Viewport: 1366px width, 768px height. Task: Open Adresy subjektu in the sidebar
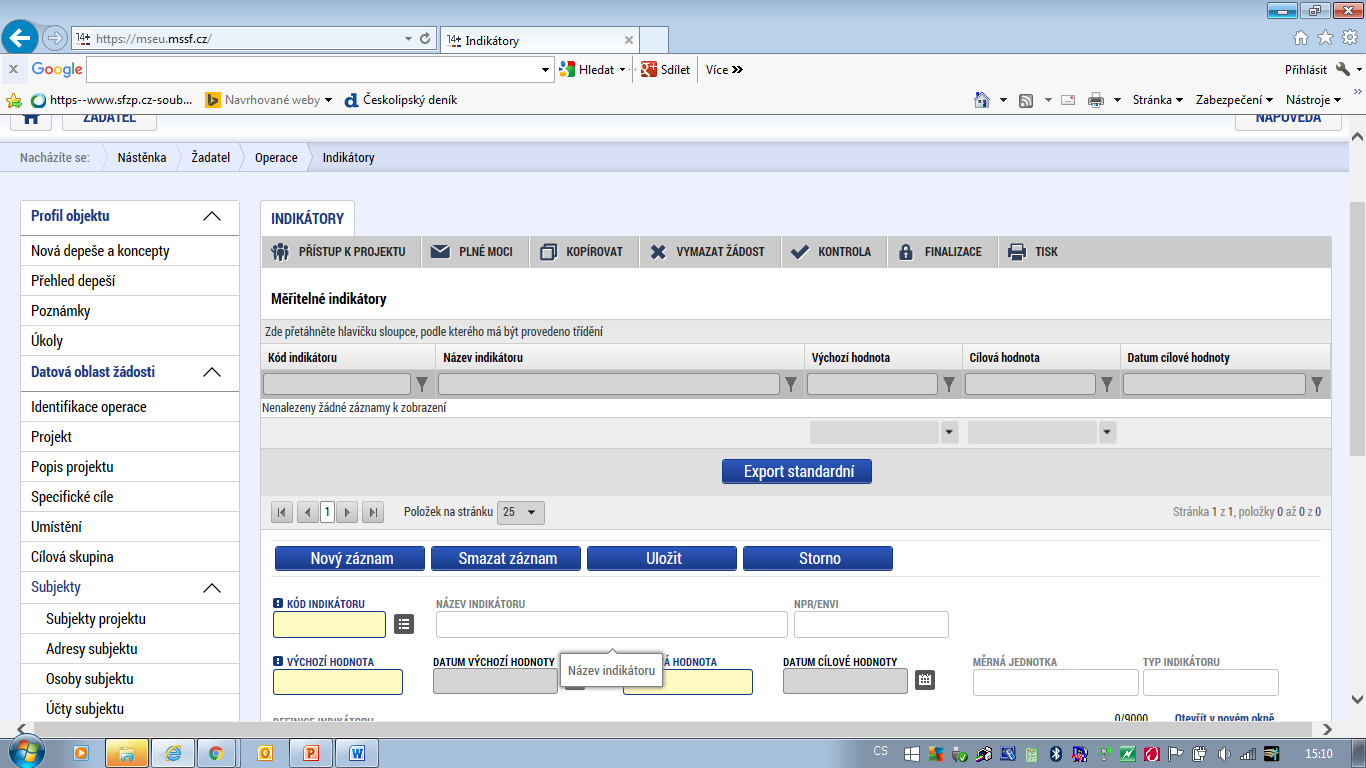[x=130, y=649]
